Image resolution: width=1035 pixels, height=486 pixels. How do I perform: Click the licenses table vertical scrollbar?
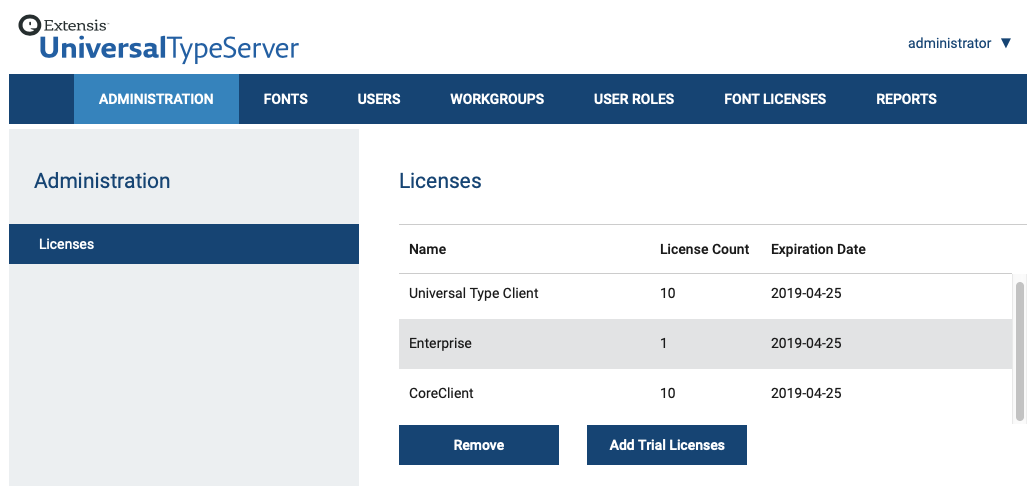[x=1020, y=351]
